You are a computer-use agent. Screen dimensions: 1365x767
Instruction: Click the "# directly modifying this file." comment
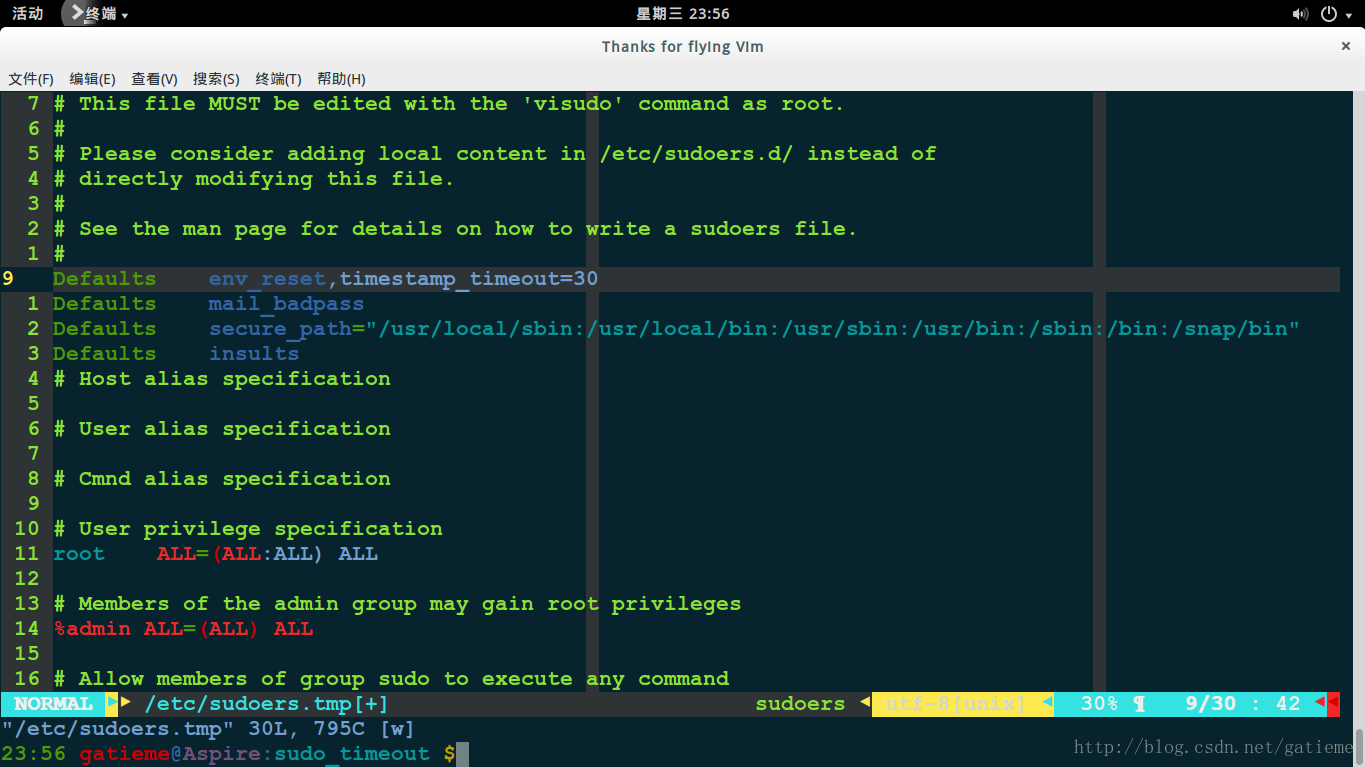point(254,179)
